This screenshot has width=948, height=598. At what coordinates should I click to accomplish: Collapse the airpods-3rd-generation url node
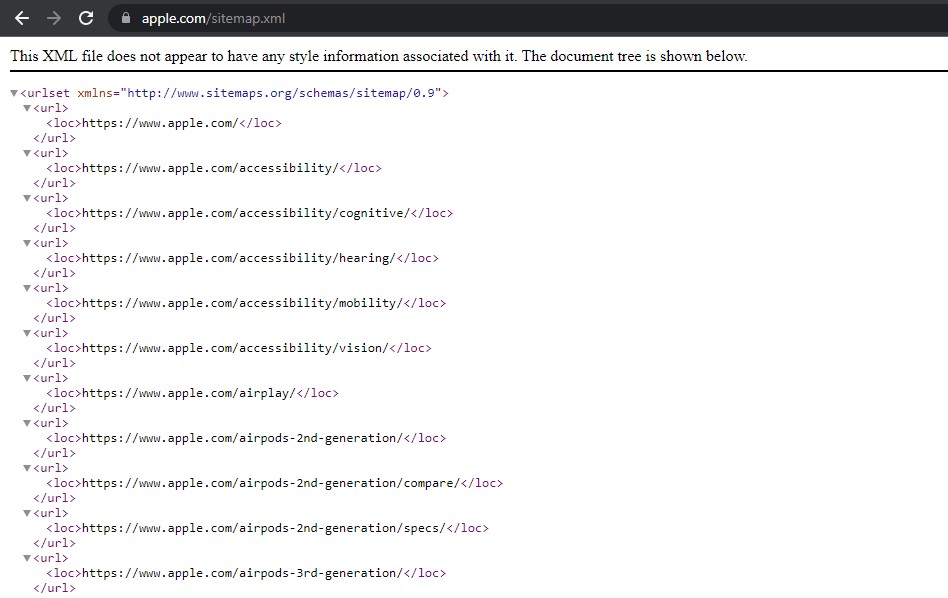(x=27, y=558)
